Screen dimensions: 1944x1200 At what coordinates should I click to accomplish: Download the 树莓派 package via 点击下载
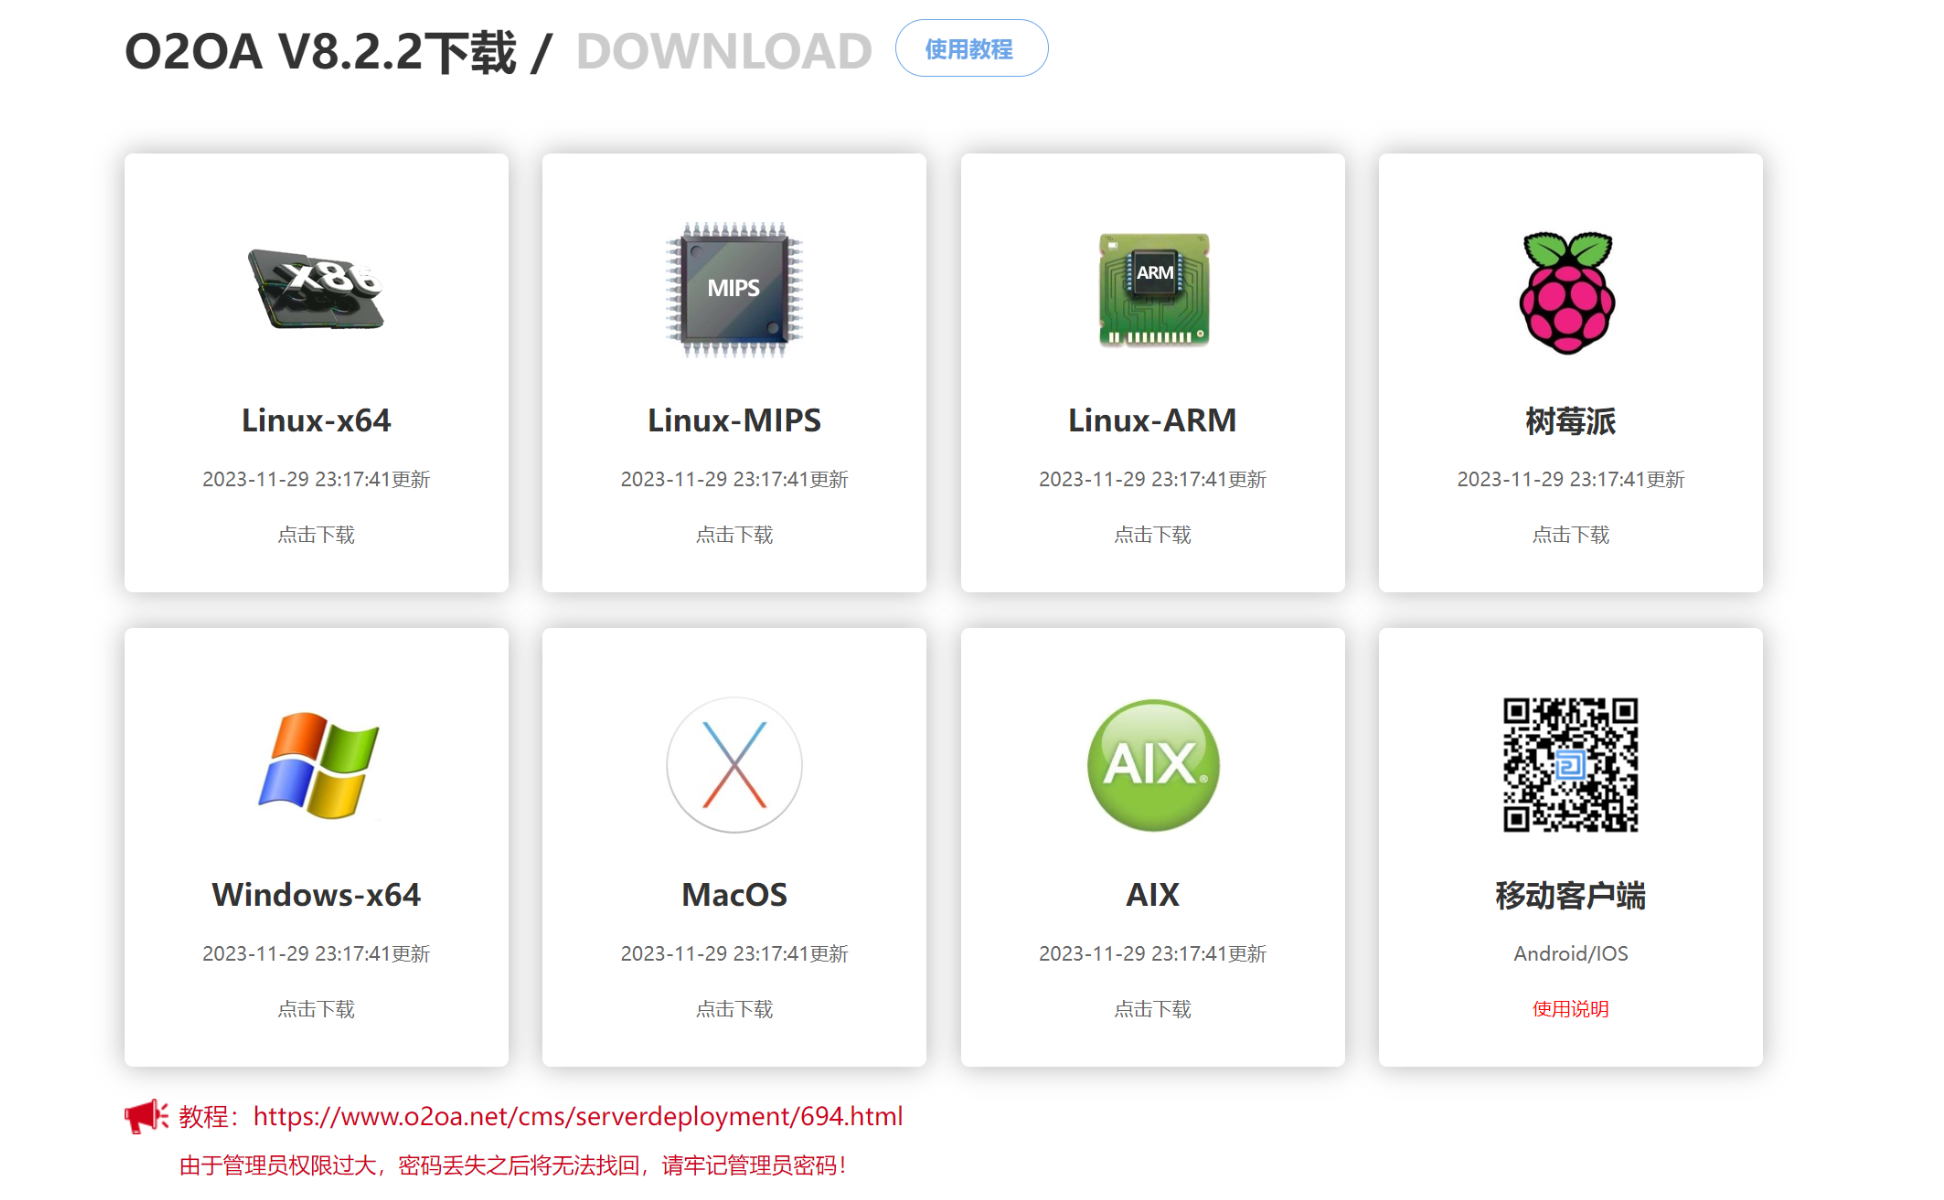pos(1570,535)
